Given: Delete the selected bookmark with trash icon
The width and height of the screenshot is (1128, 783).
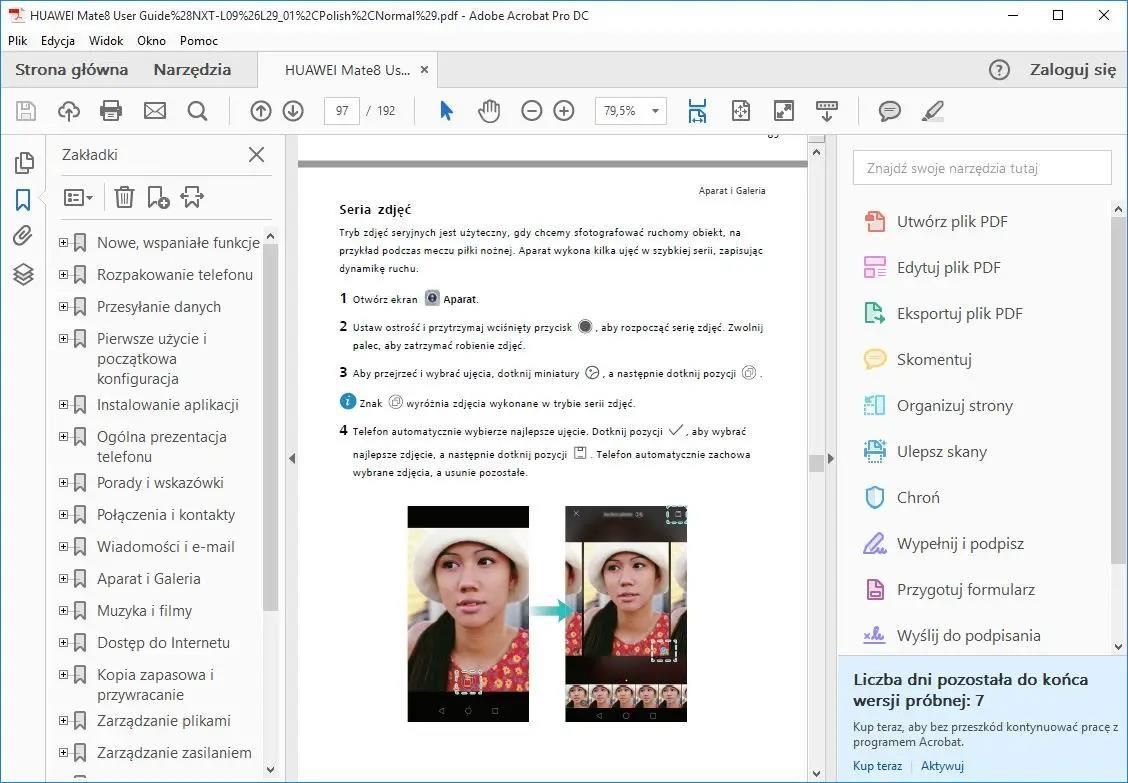Looking at the screenshot, I should point(124,196).
